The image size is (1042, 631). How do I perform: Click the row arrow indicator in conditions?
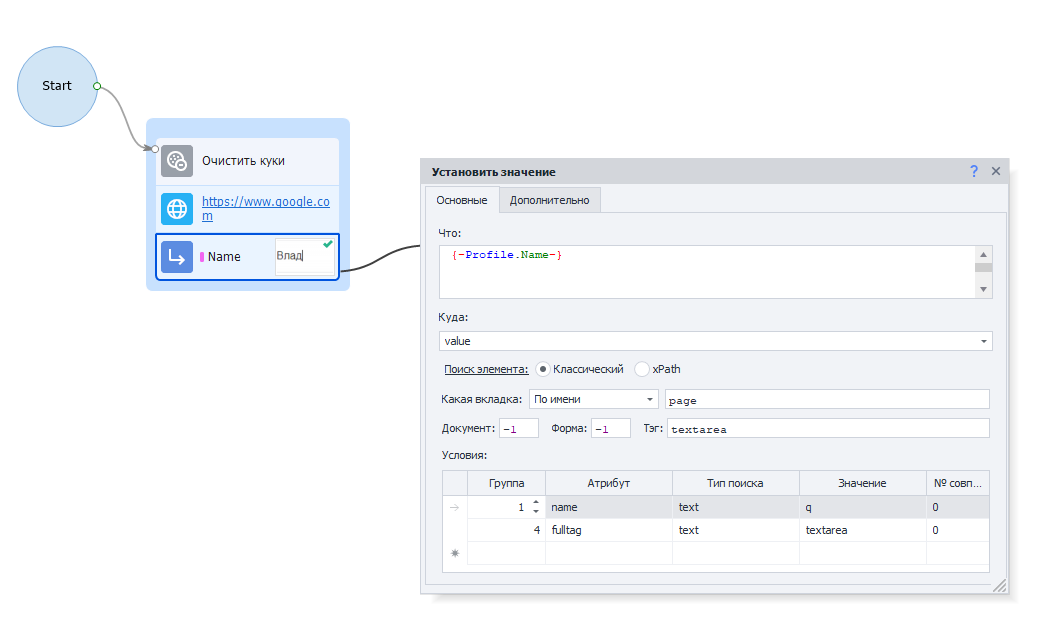click(x=455, y=508)
